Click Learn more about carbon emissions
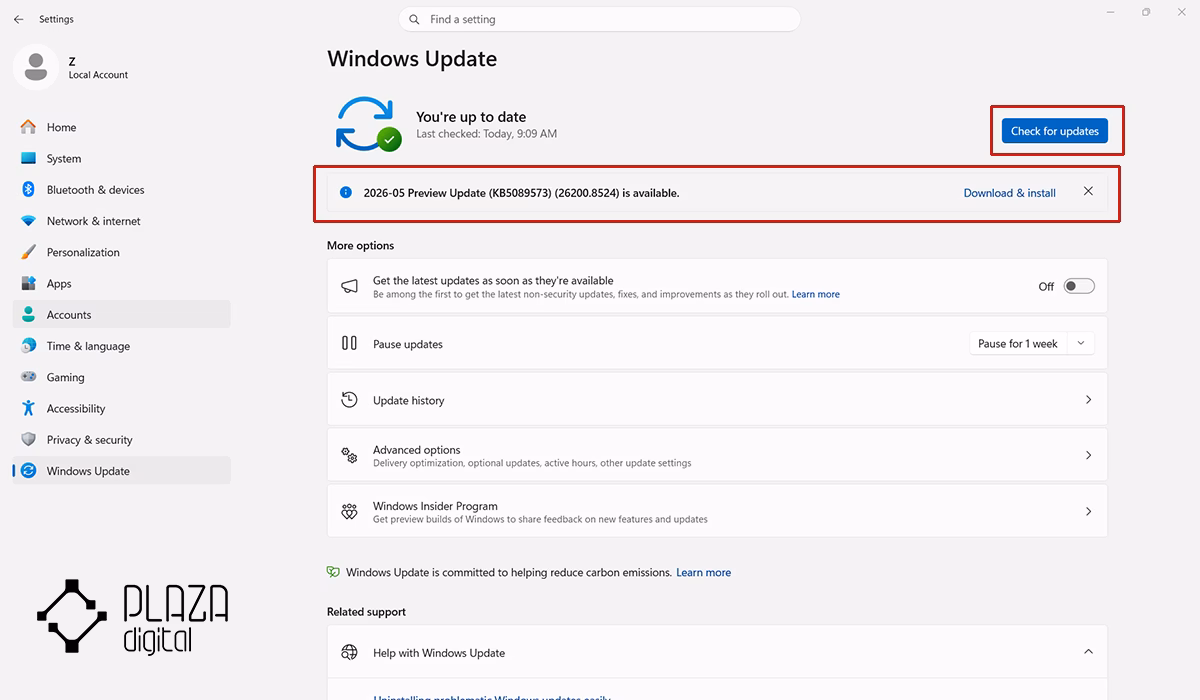This screenshot has width=1200, height=700. coord(703,572)
